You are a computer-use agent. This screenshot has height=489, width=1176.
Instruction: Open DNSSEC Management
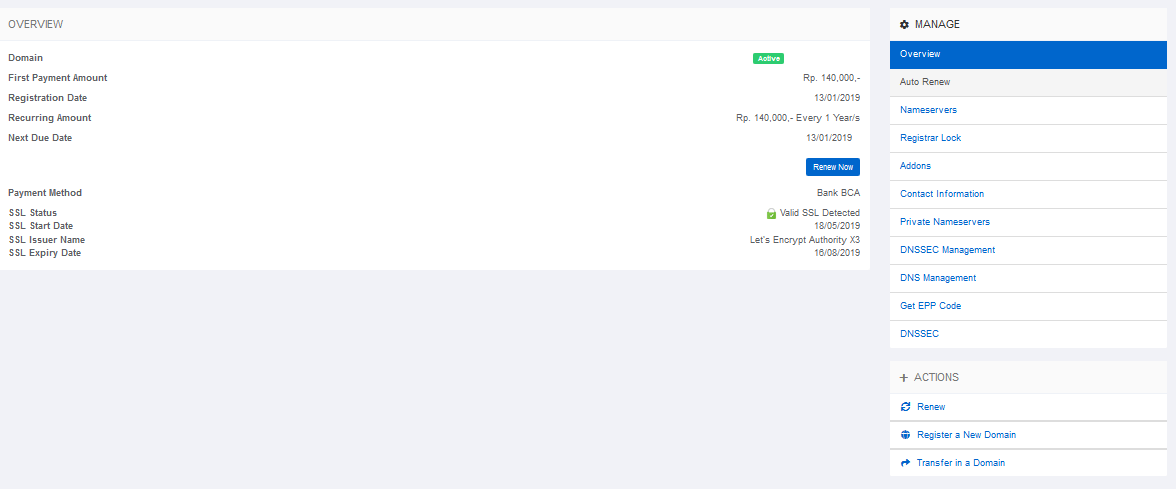(1028, 250)
